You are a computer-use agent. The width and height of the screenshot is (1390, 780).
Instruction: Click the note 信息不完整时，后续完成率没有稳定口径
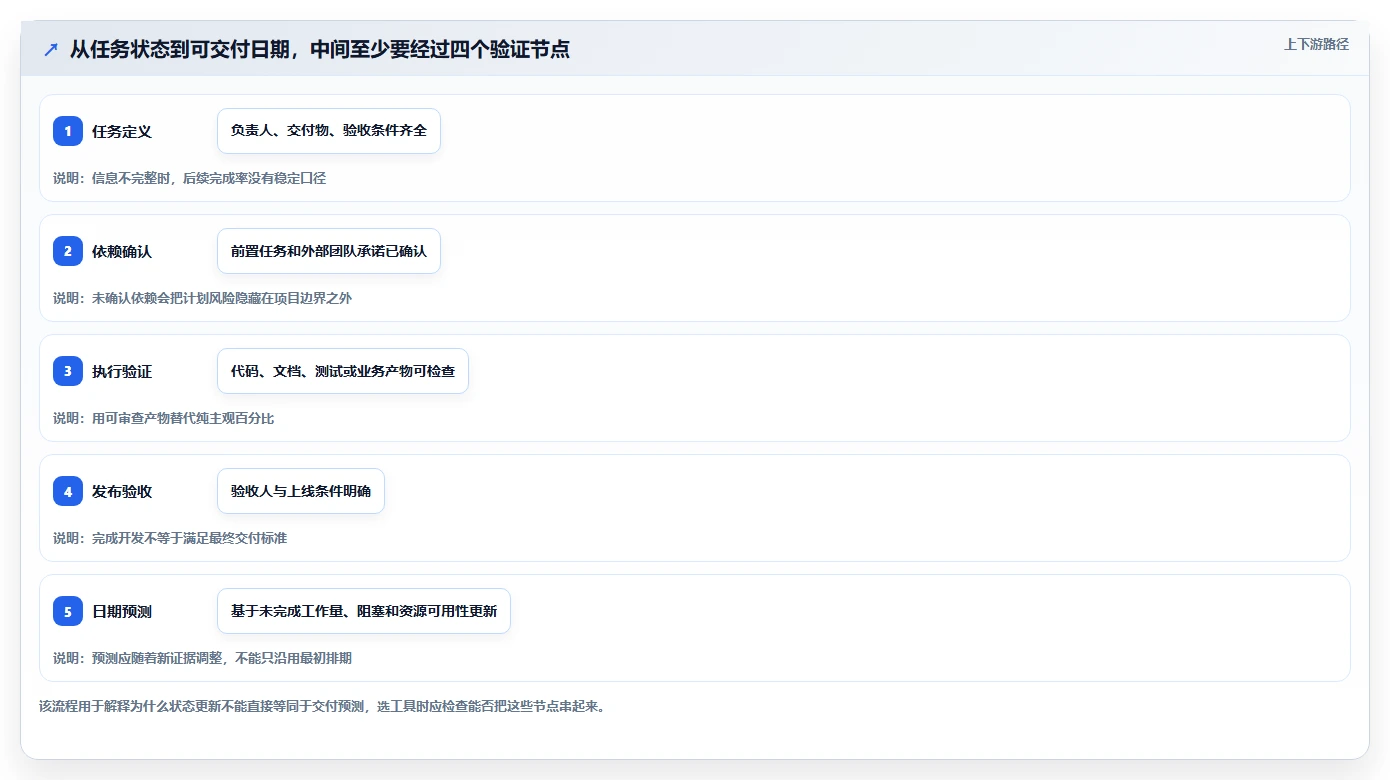click(209, 178)
